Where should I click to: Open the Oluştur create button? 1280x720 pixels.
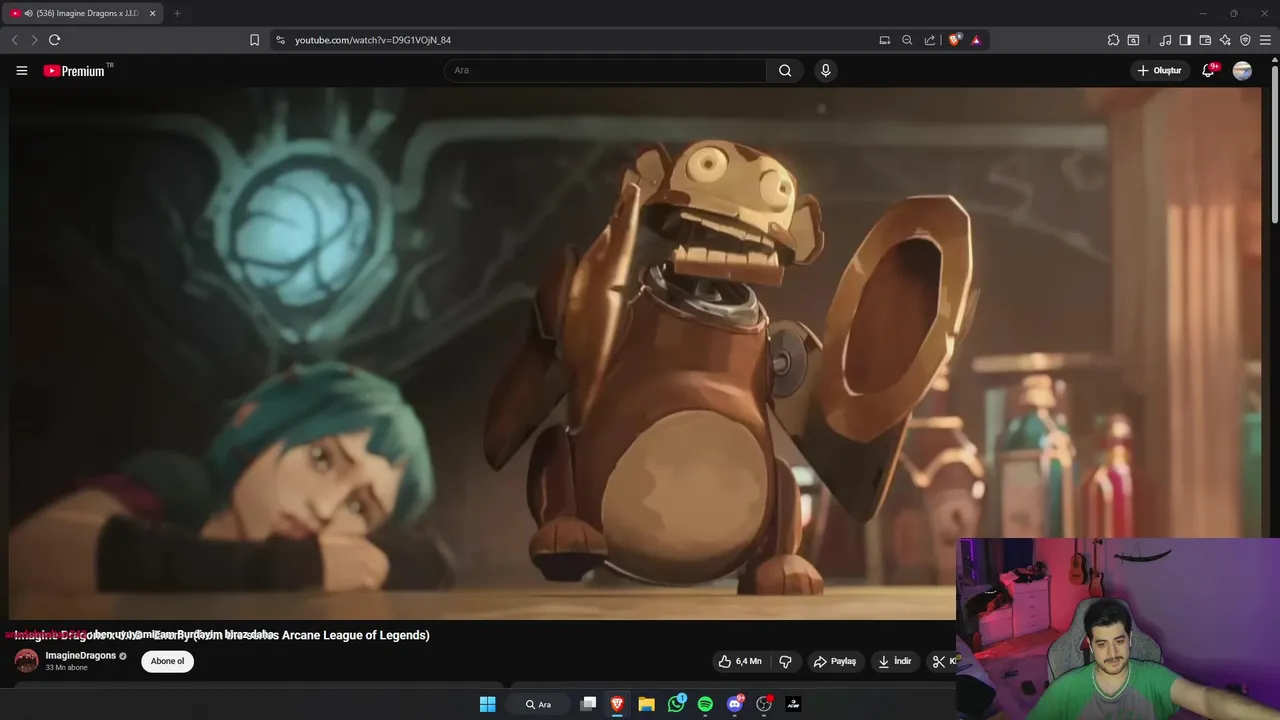click(x=1159, y=70)
